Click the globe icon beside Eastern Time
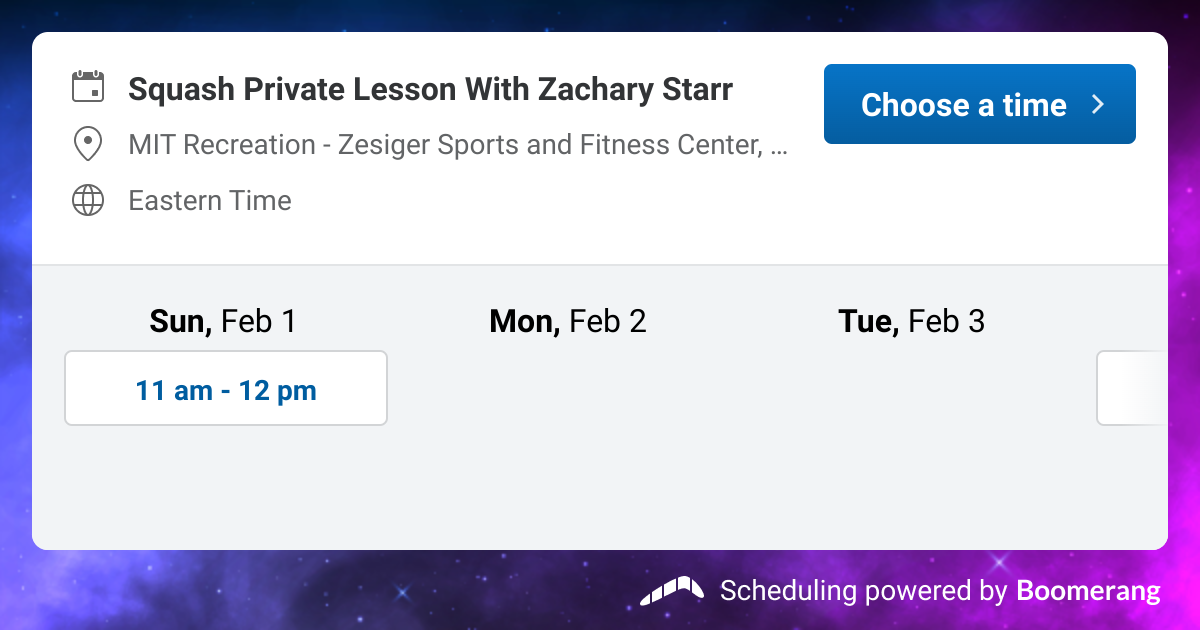Screen dimensions: 1200x630 88,200
